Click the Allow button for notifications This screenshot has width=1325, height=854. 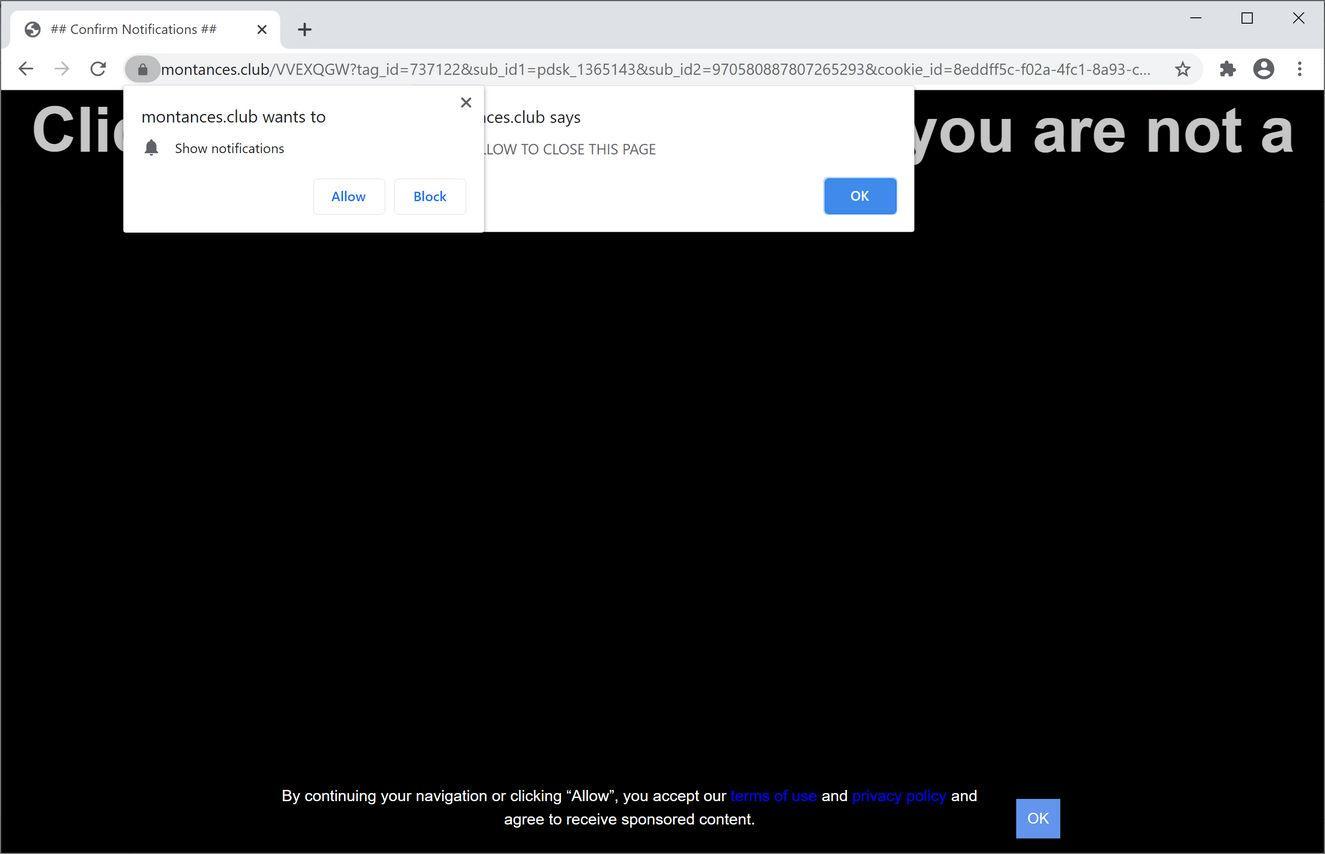point(348,196)
